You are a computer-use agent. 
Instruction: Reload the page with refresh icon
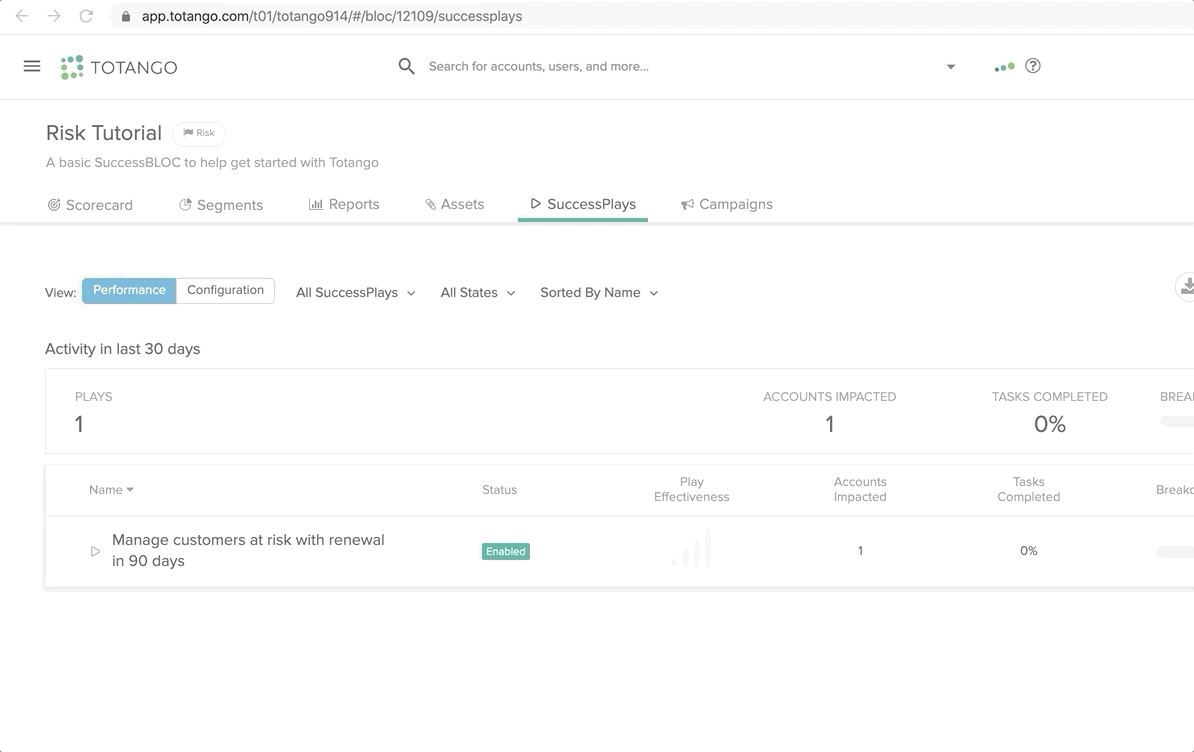(x=86, y=16)
